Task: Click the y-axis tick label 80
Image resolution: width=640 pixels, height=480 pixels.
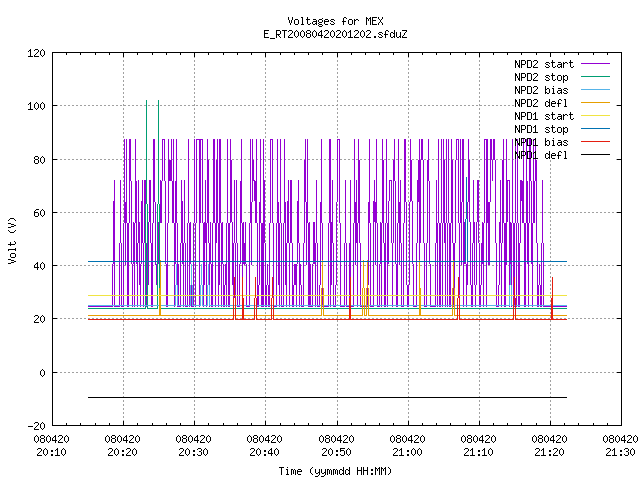Action: 39,160
